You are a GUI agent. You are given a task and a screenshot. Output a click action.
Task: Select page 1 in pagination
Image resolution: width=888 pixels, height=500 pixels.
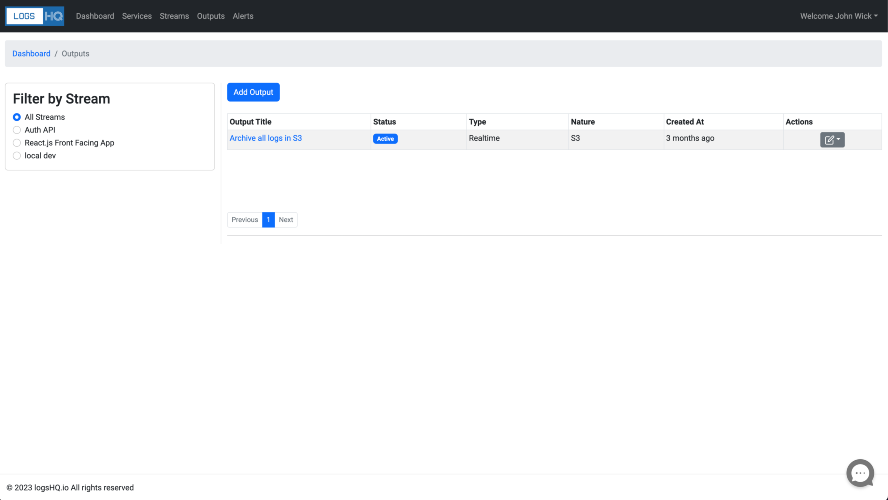coord(268,220)
